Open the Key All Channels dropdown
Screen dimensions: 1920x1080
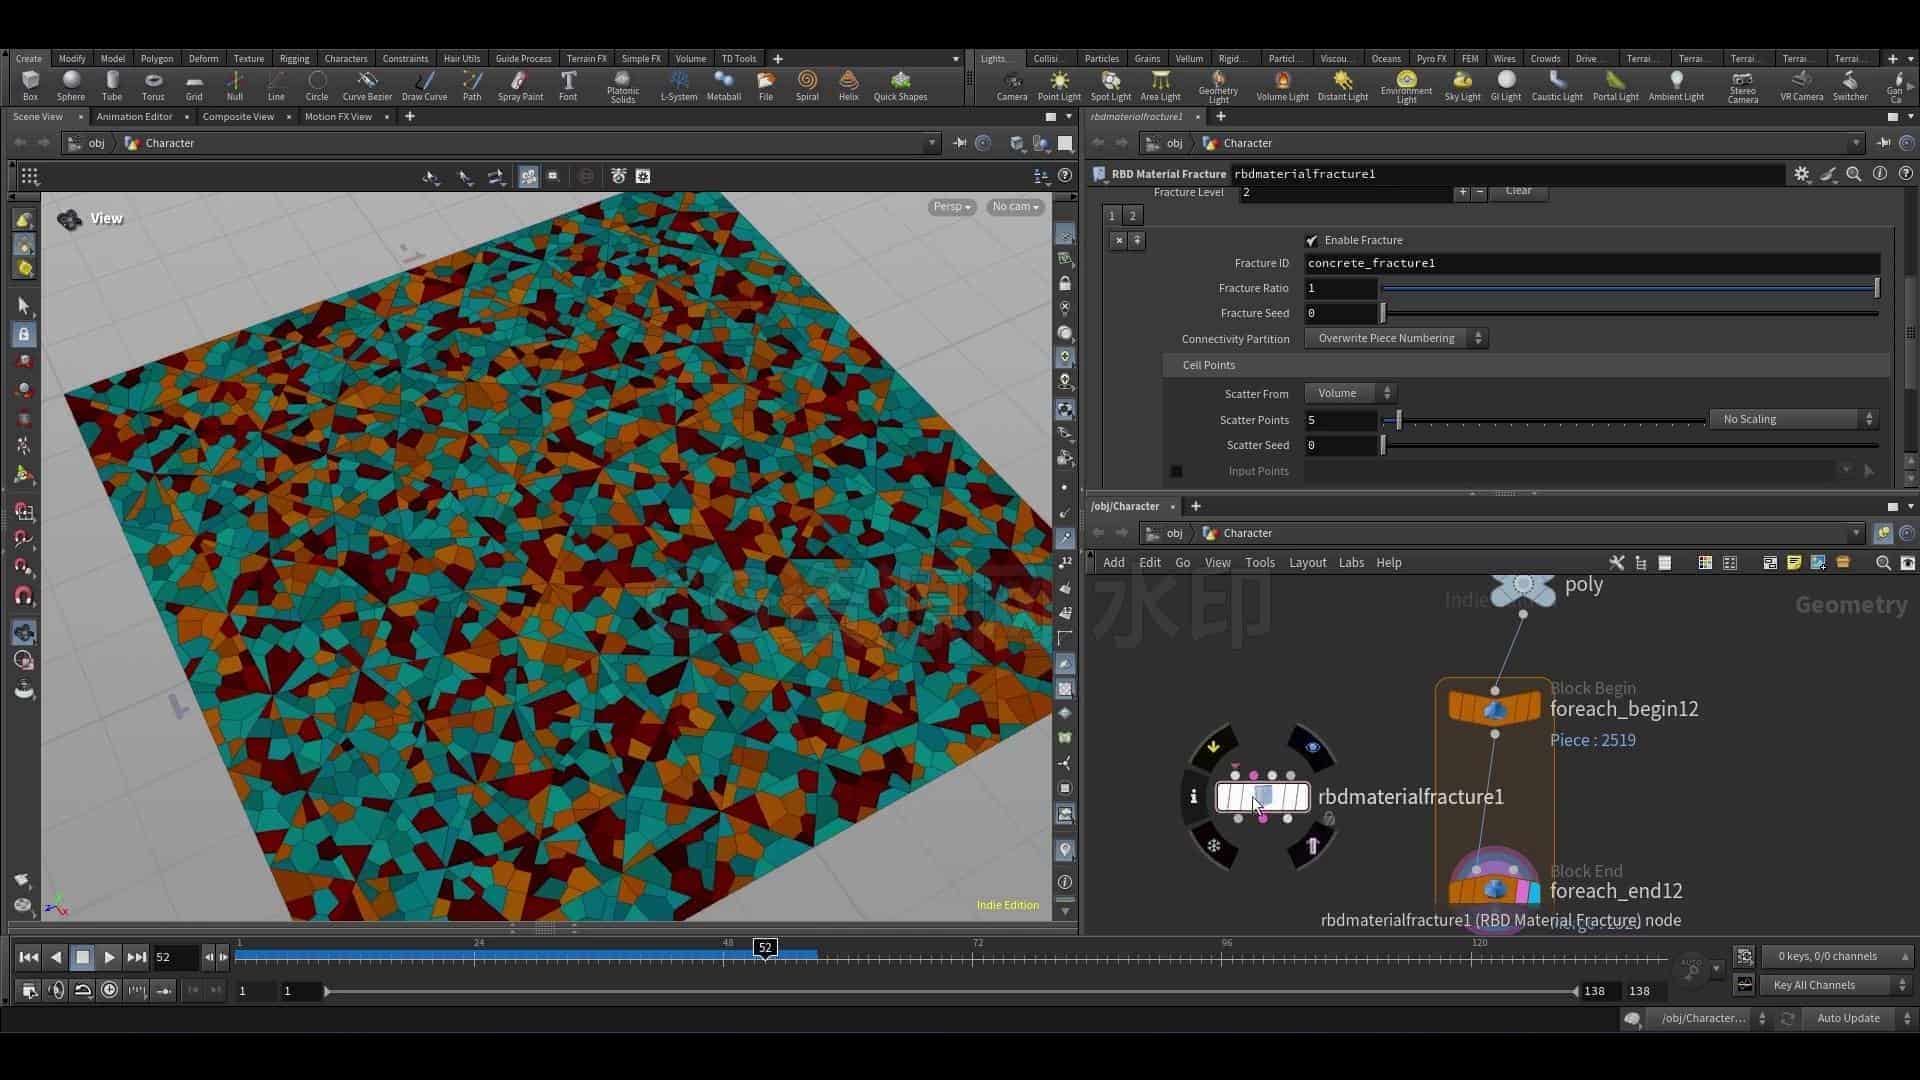point(1836,985)
